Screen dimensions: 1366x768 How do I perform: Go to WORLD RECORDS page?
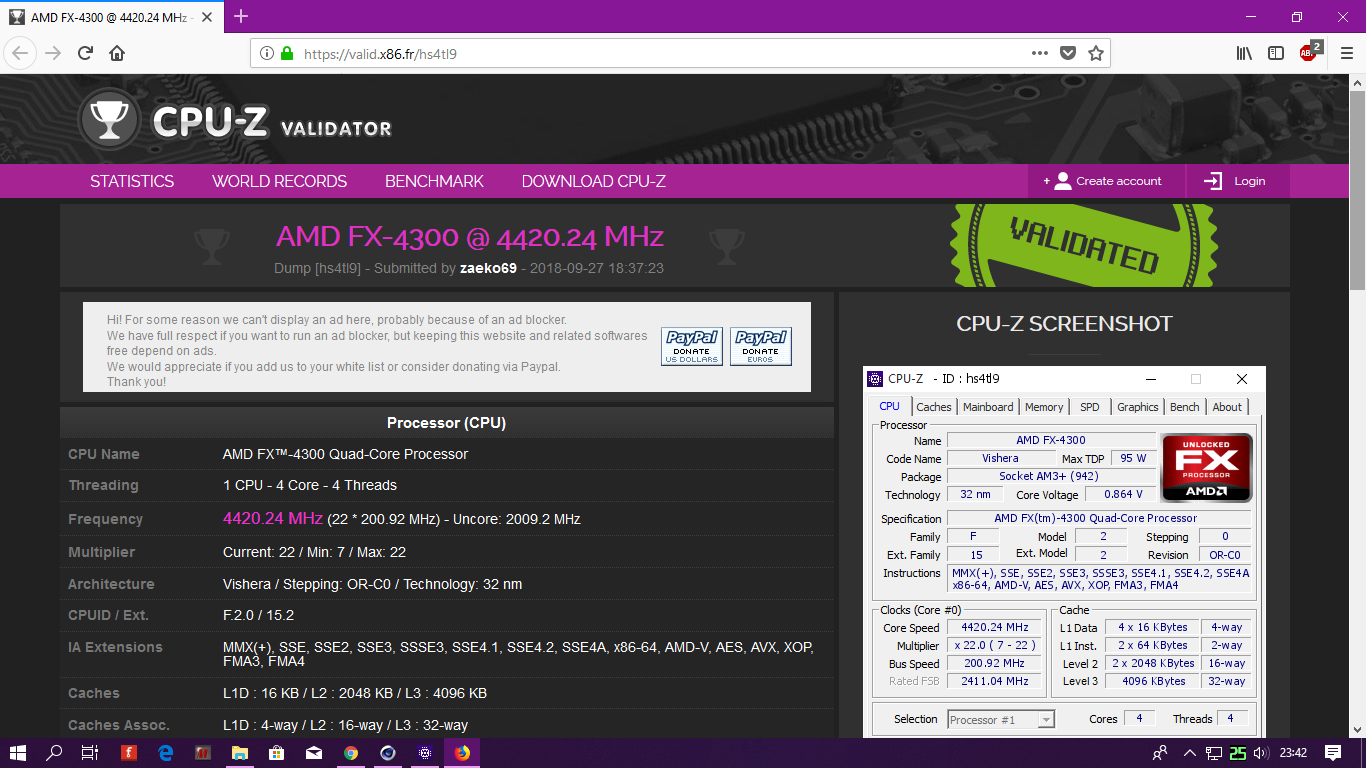point(279,181)
